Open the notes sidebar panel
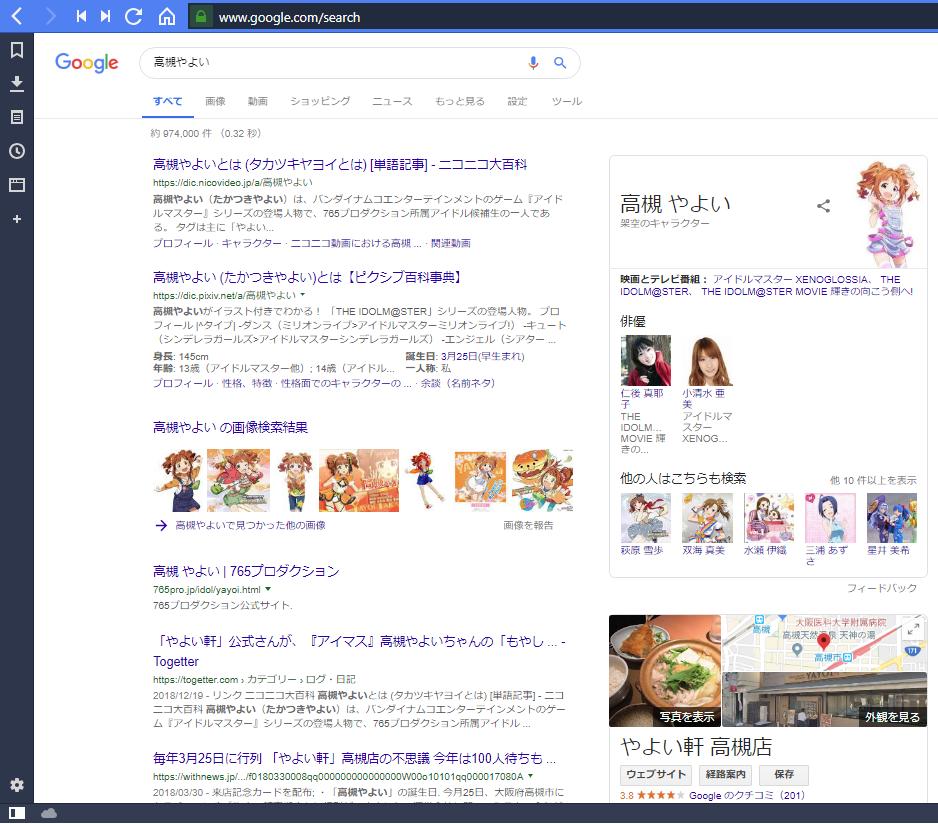This screenshot has width=938, height=824. (17, 117)
